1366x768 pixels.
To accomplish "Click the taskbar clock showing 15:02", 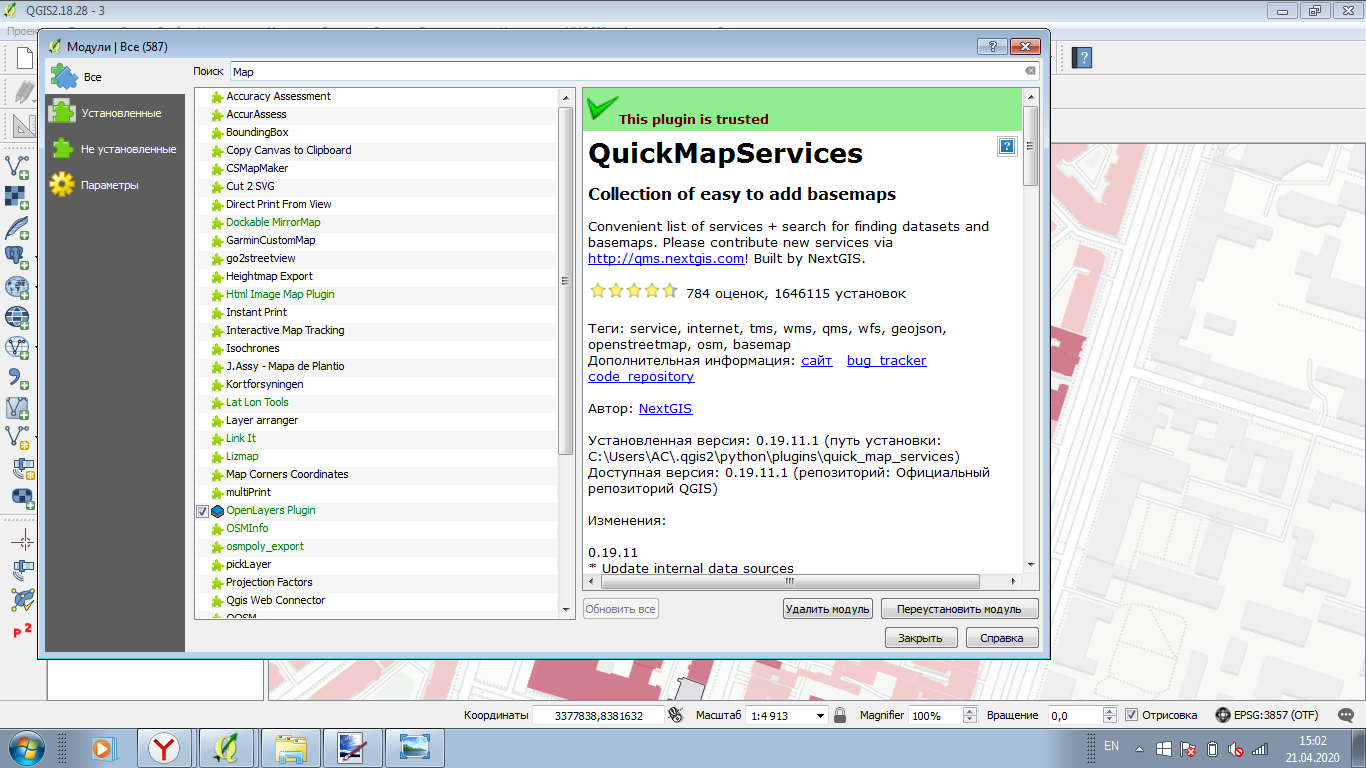I will 1312,748.
